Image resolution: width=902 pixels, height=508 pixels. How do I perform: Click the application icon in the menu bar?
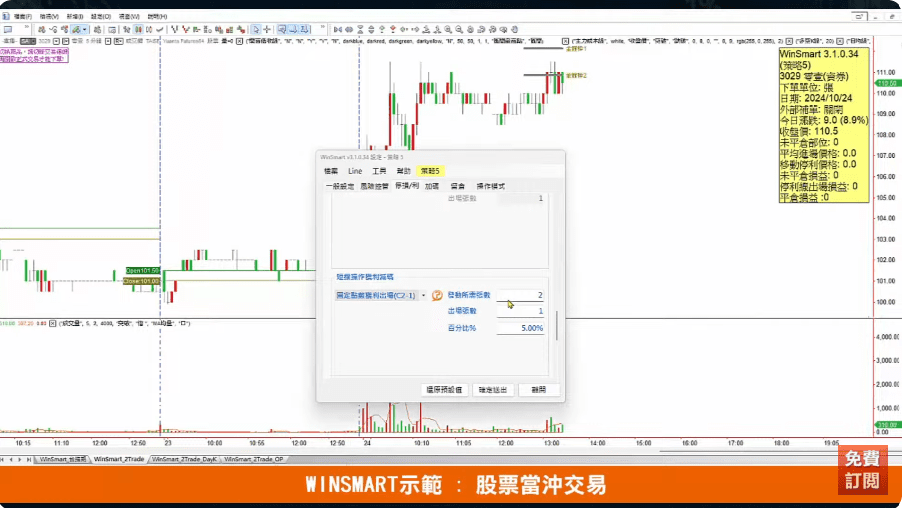pyautogui.click(x=6, y=16)
